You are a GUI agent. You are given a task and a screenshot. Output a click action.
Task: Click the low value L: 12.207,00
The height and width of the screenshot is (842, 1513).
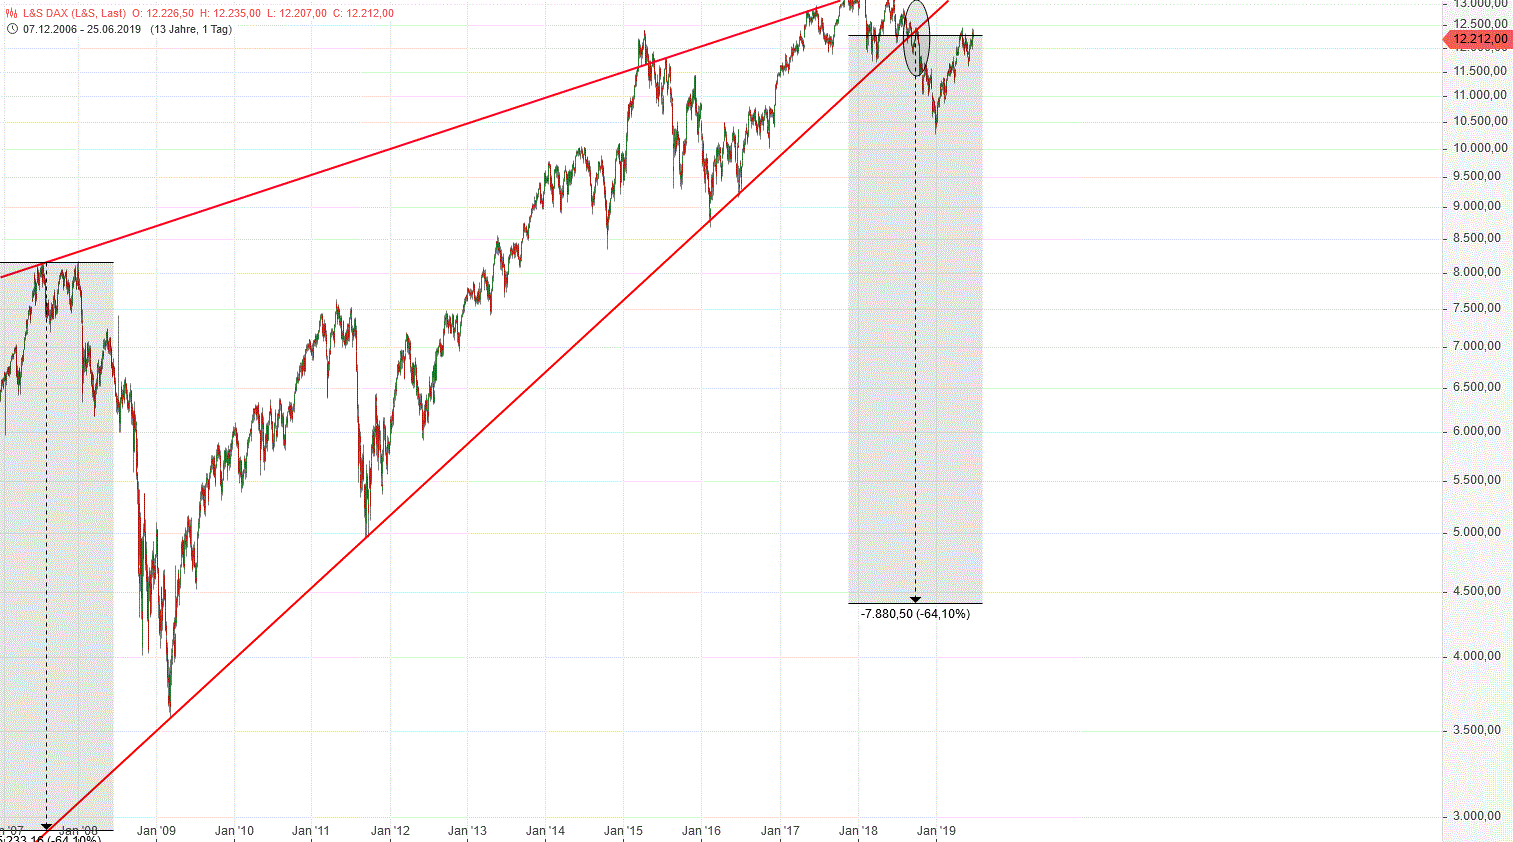[x=296, y=13]
